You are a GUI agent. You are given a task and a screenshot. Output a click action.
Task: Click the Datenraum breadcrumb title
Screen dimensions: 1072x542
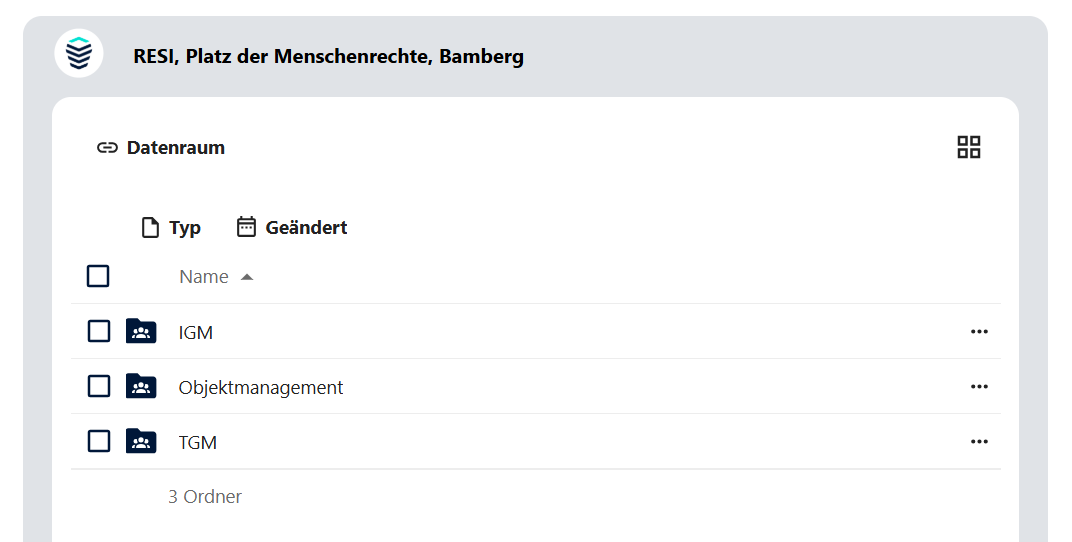click(x=176, y=148)
